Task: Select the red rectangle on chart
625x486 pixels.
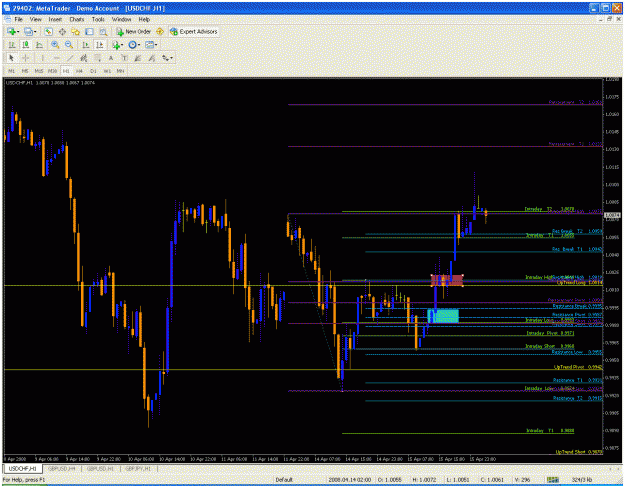Action: [x=447, y=280]
